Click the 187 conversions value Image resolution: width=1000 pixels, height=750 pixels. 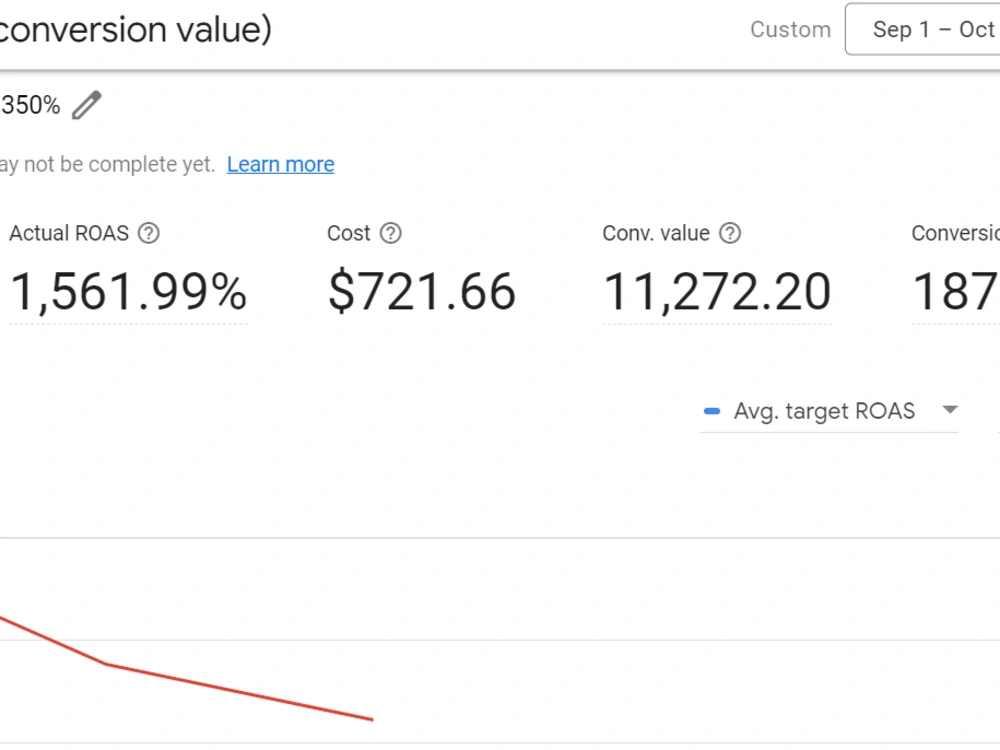click(x=955, y=292)
